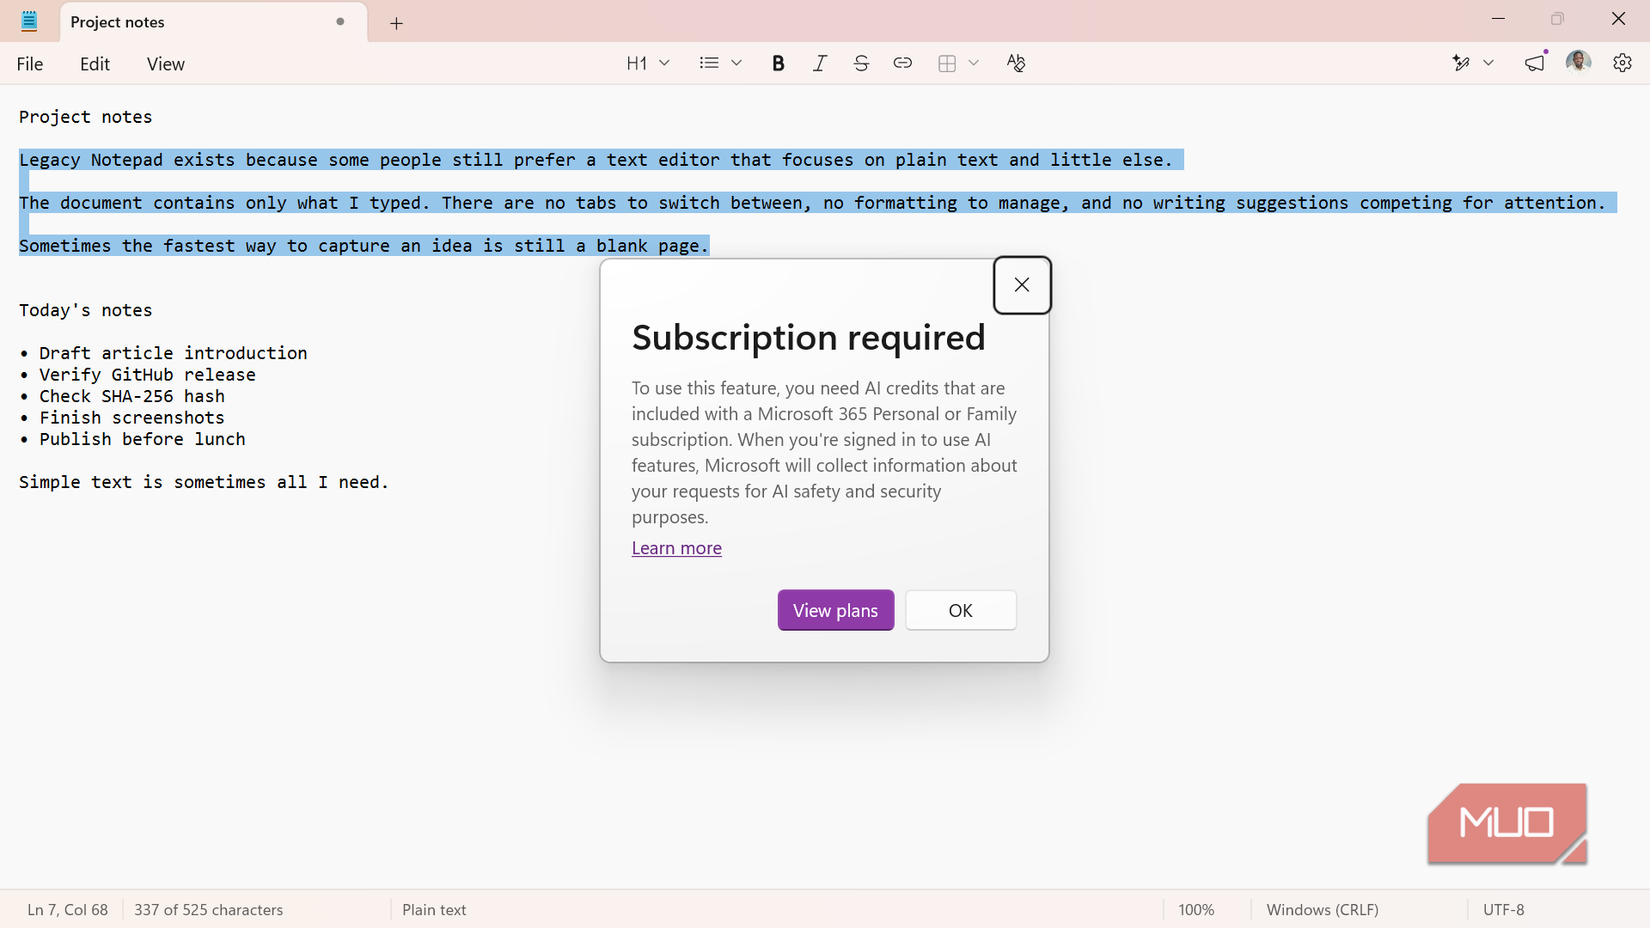Image resolution: width=1650 pixels, height=928 pixels.
Task: Click the 100% zoom level indicator
Action: click(x=1196, y=910)
